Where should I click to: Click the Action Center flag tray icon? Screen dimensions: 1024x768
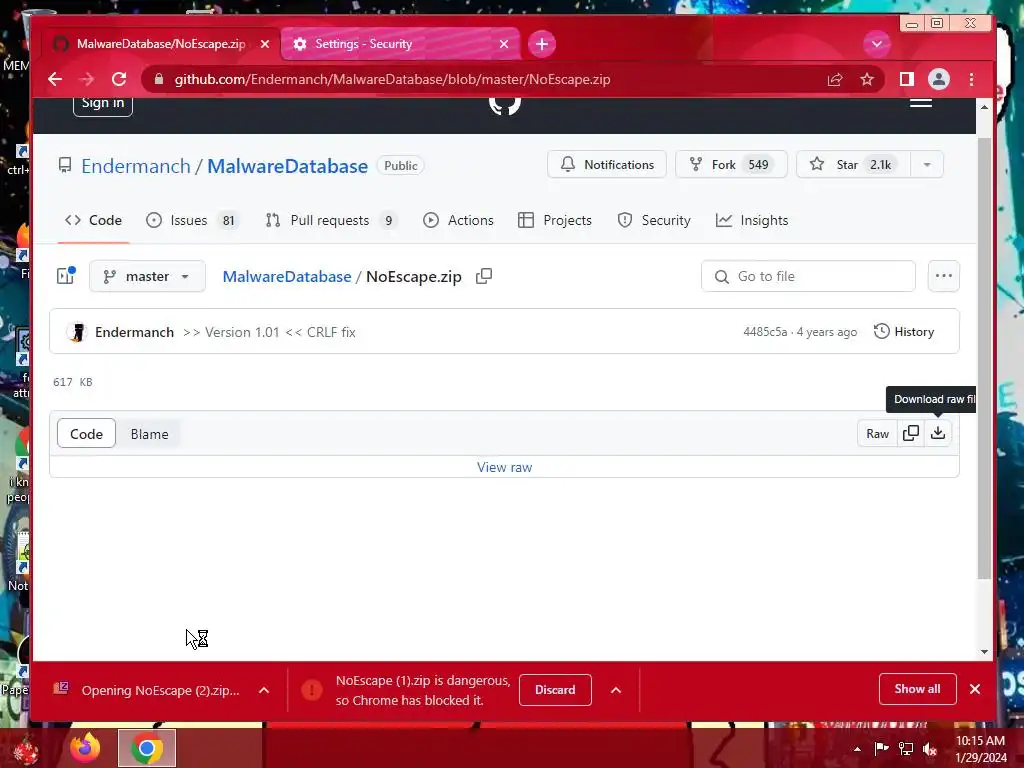click(882, 749)
